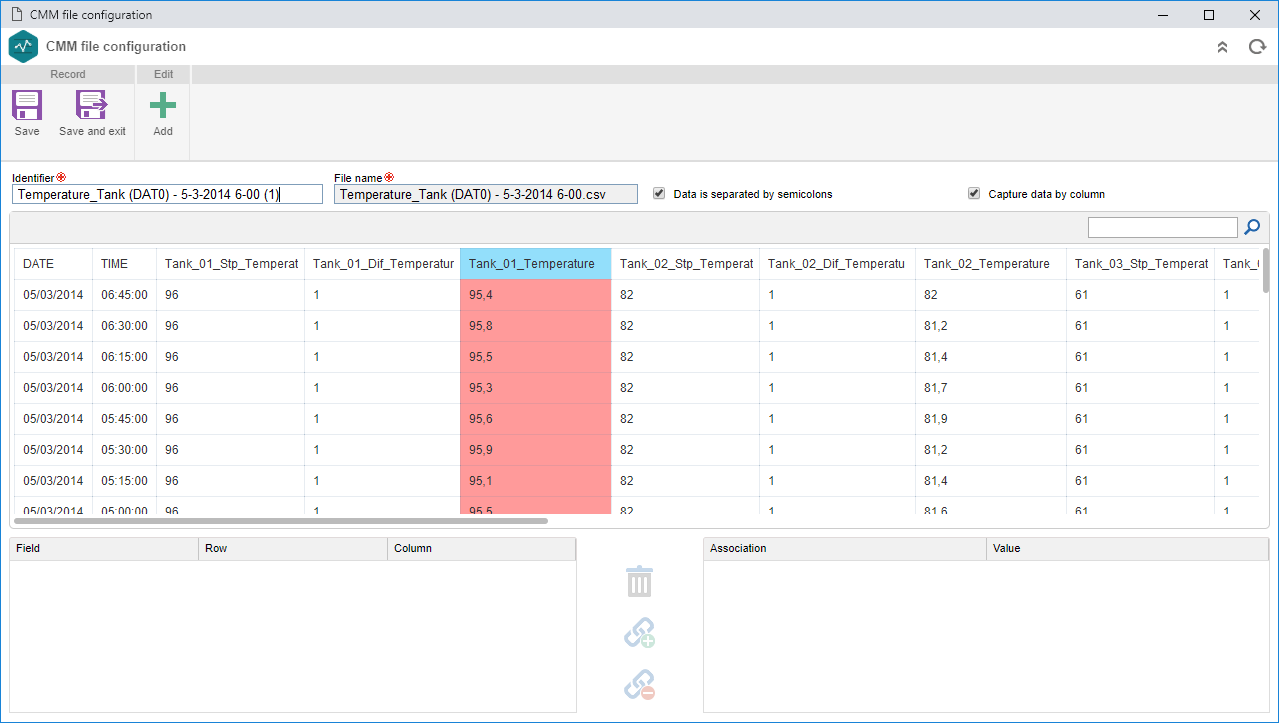Click the add association link icon

(x=639, y=633)
